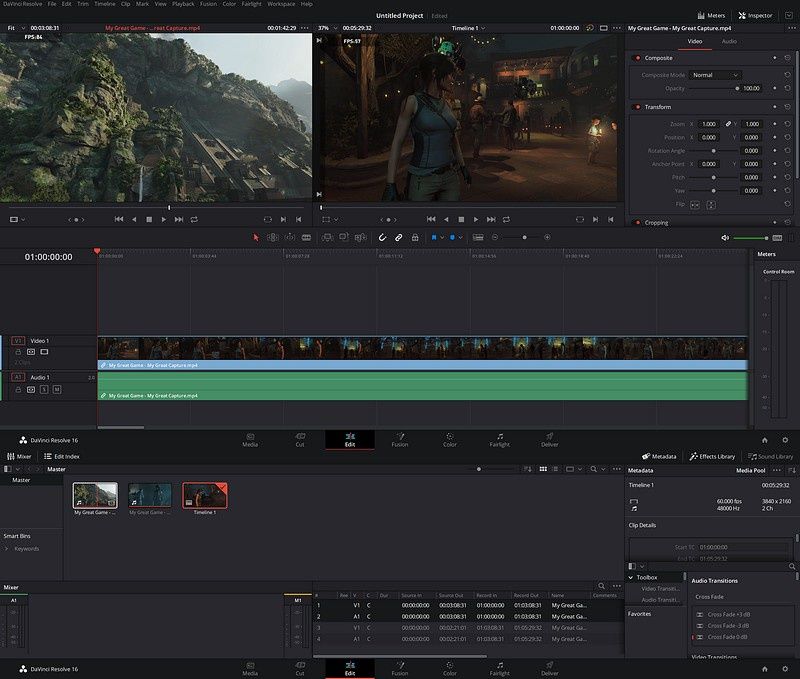This screenshot has width=800, height=679.
Task: Collapse the Toolbox tree item
Action: pos(631,577)
